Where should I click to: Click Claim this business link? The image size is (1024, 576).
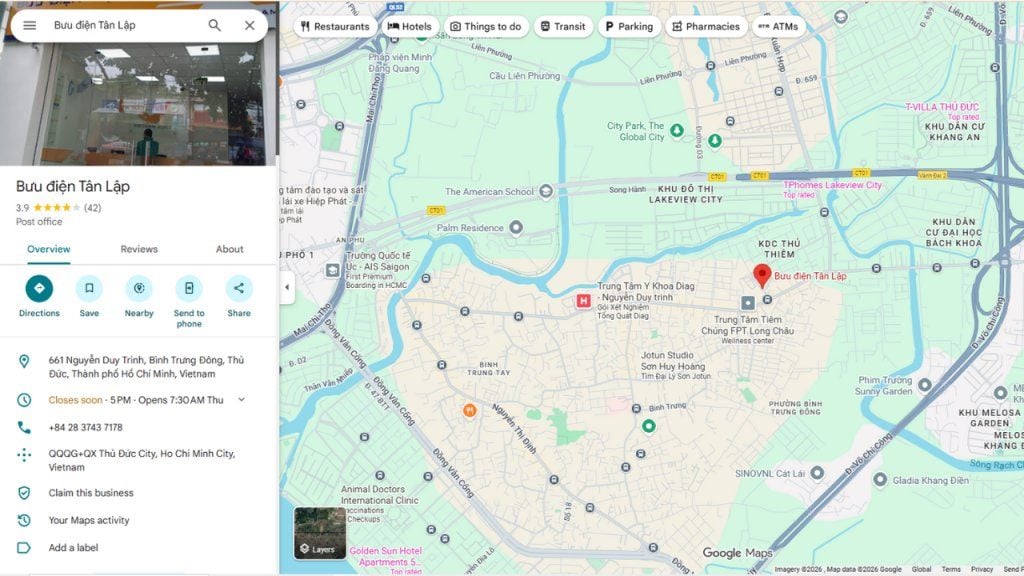[x=91, y=493]
